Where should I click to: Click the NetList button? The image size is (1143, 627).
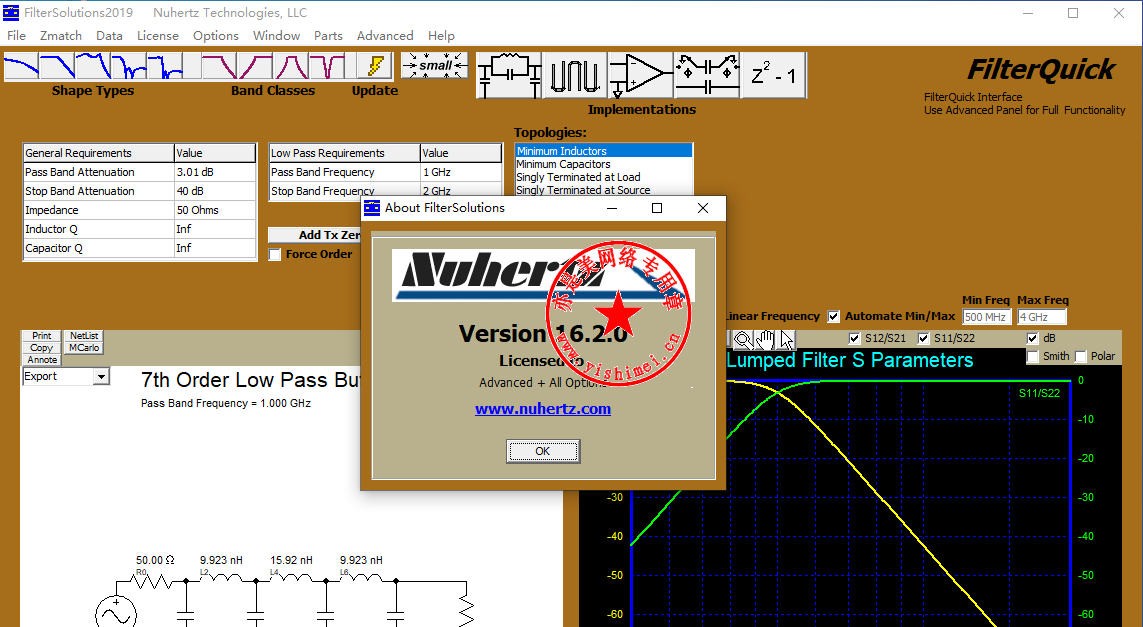pyautogui.click(x=84, y=336)
